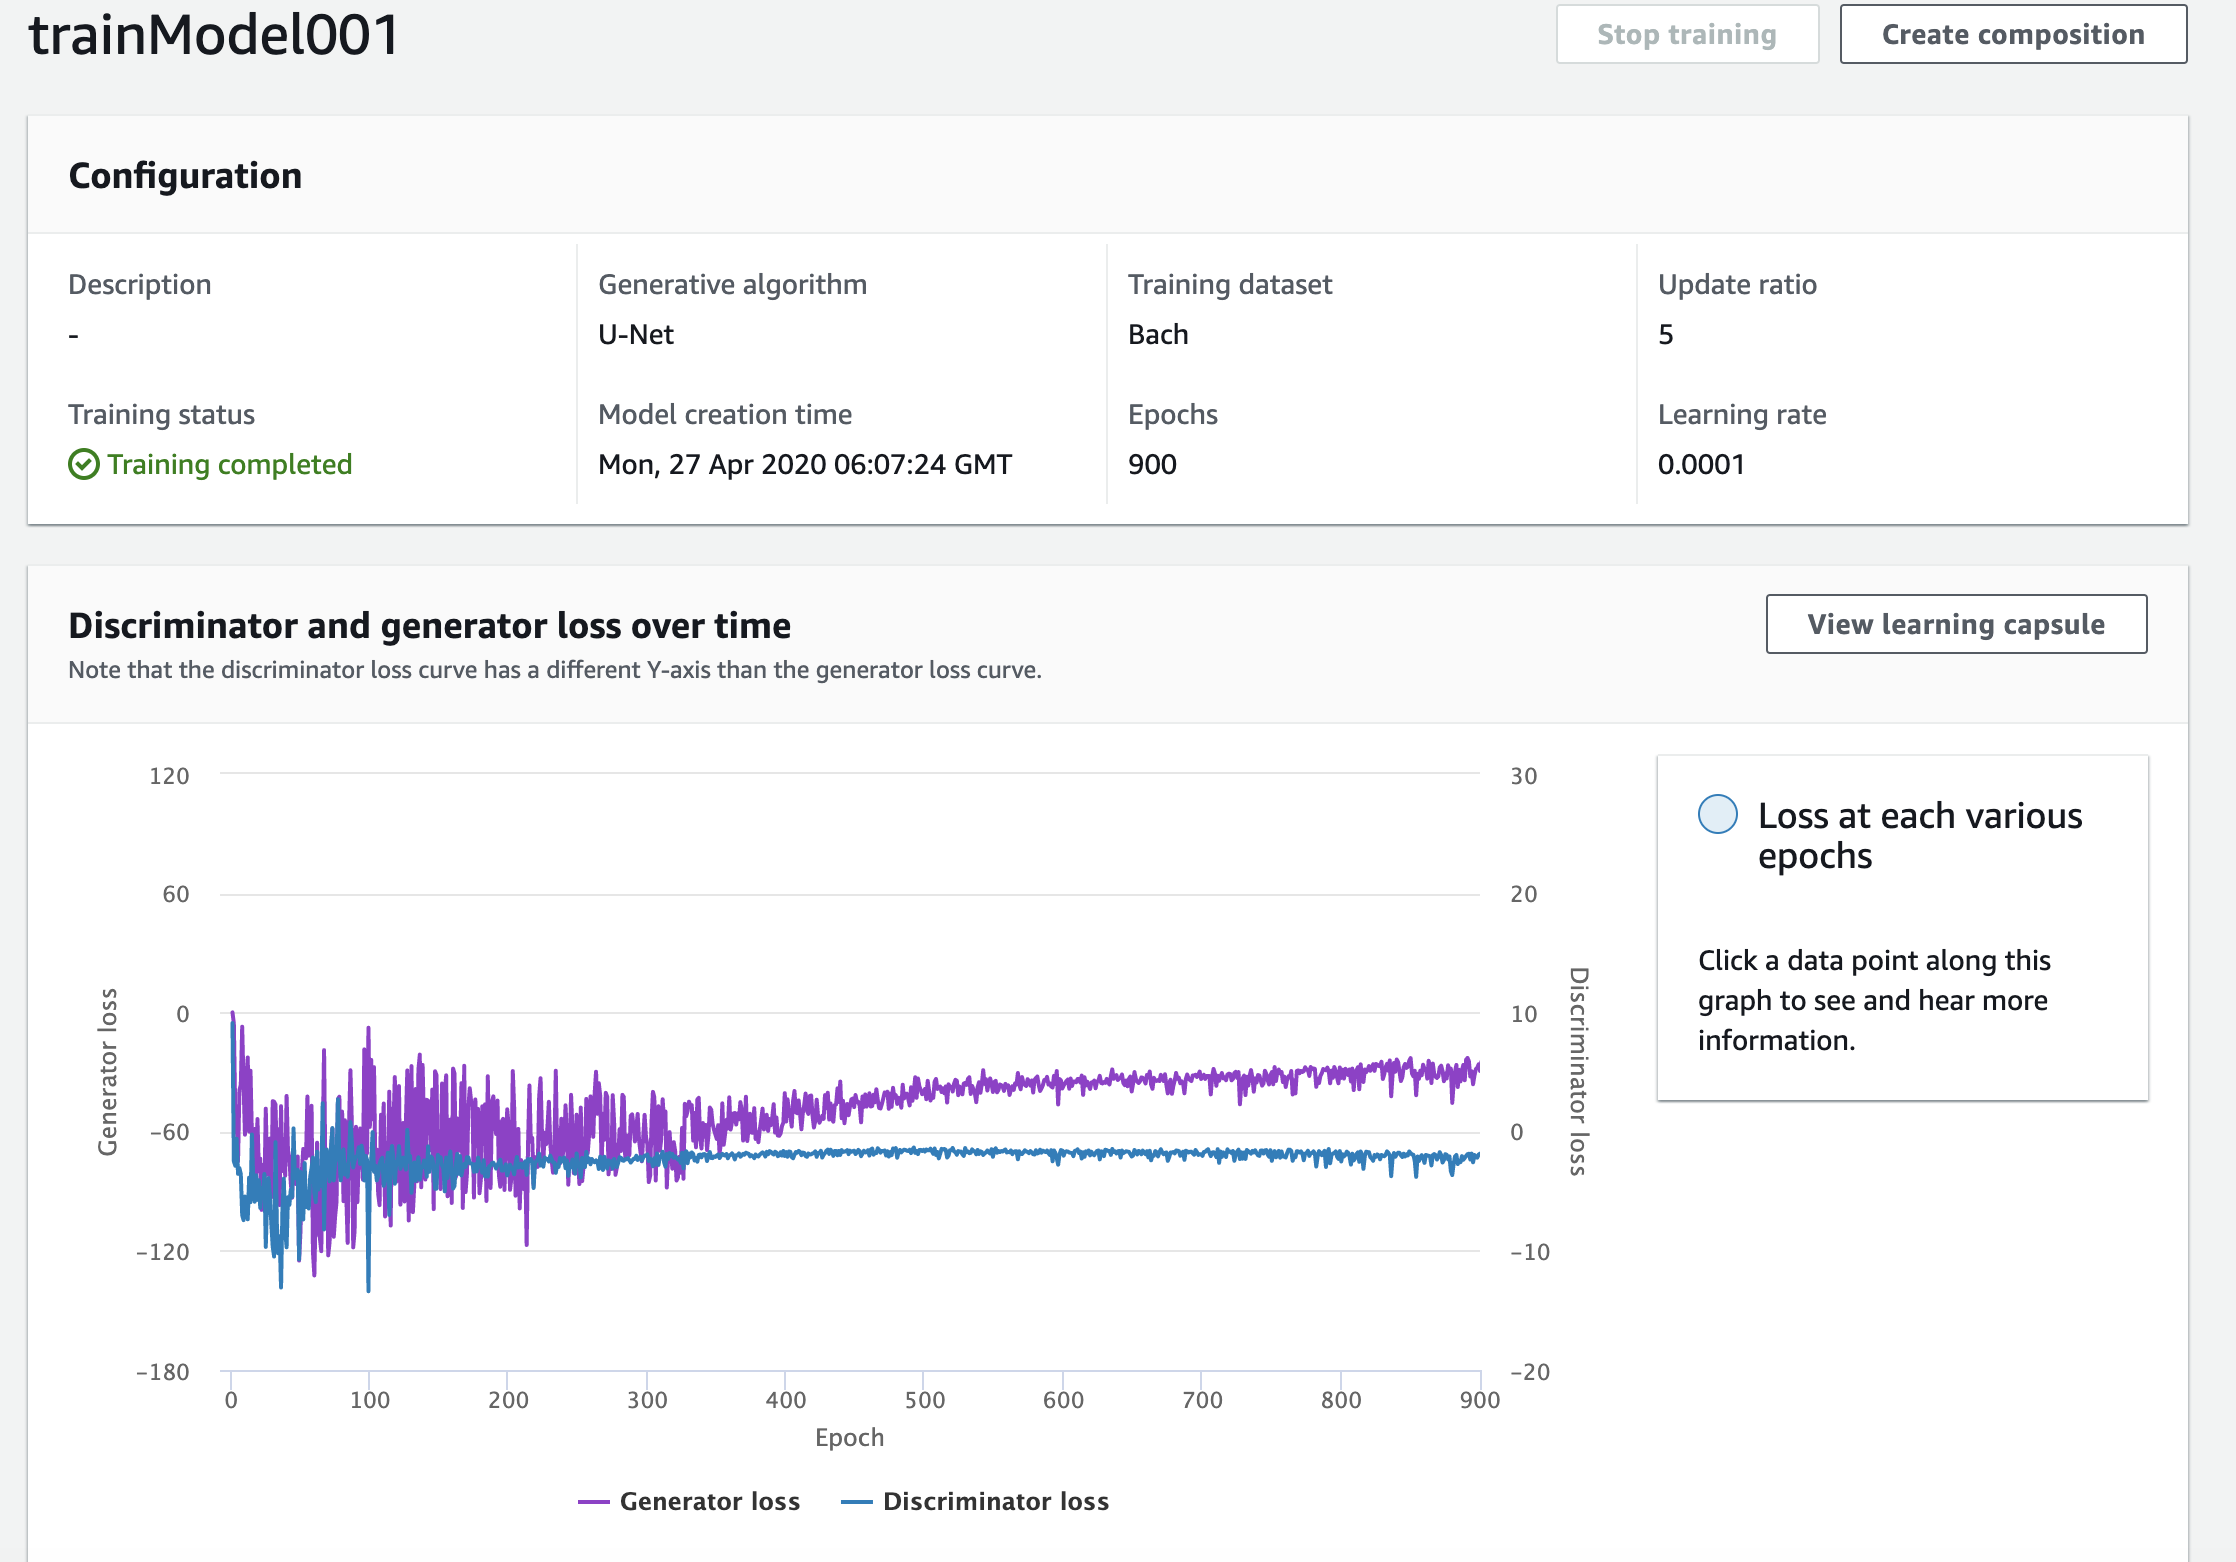2236x1562 pixels.
Task: Click the Configuration panel header
Action: [x=185, y=175]
